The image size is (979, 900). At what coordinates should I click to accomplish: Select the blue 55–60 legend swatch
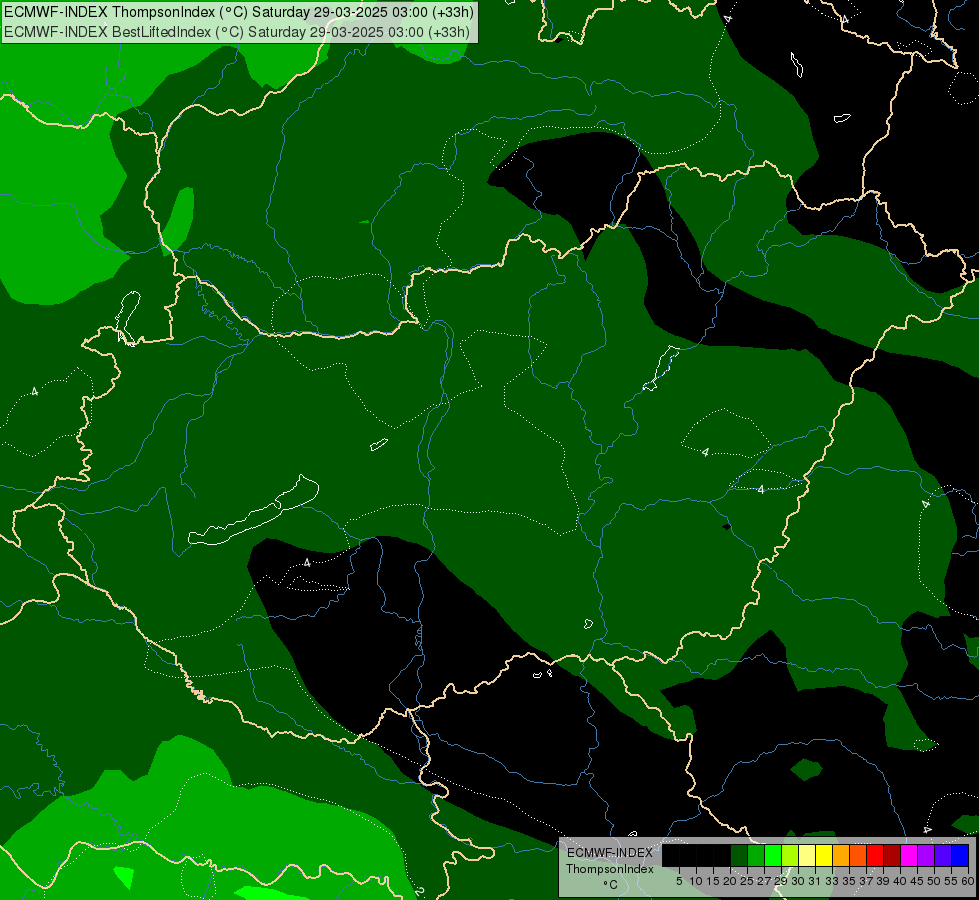[x=960, y=855]
